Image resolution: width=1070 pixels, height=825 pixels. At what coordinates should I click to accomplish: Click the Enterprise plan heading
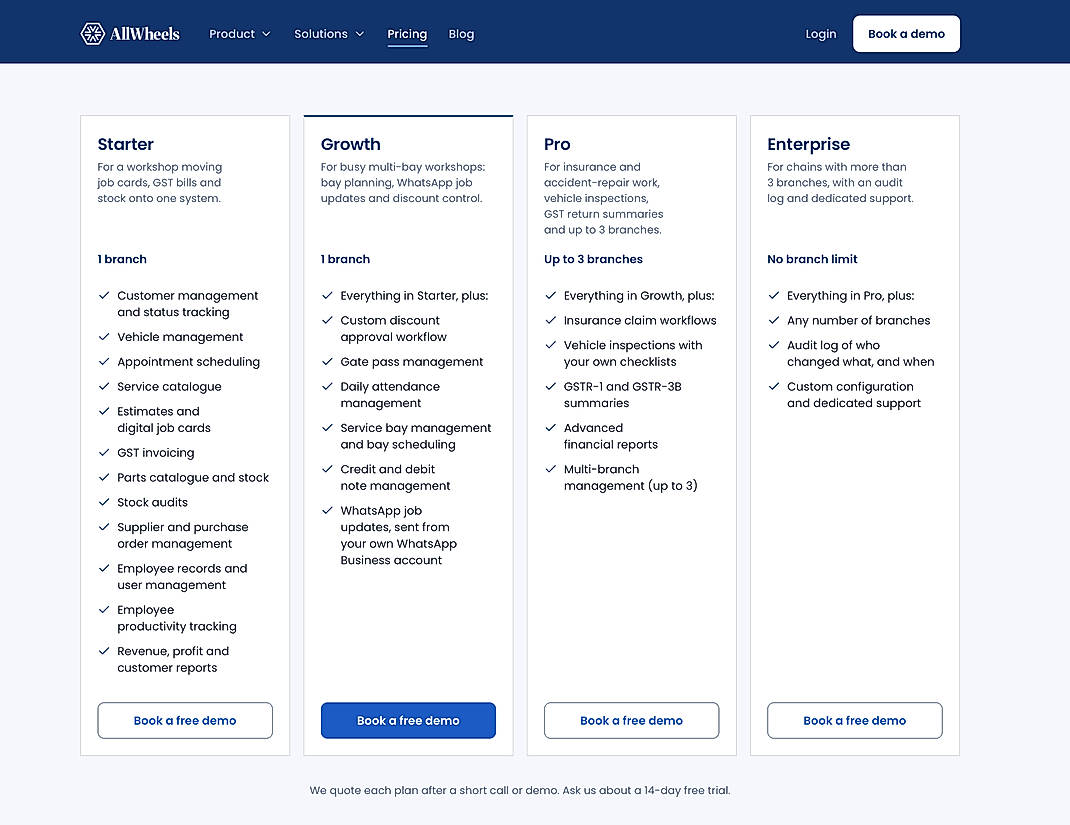809,145
